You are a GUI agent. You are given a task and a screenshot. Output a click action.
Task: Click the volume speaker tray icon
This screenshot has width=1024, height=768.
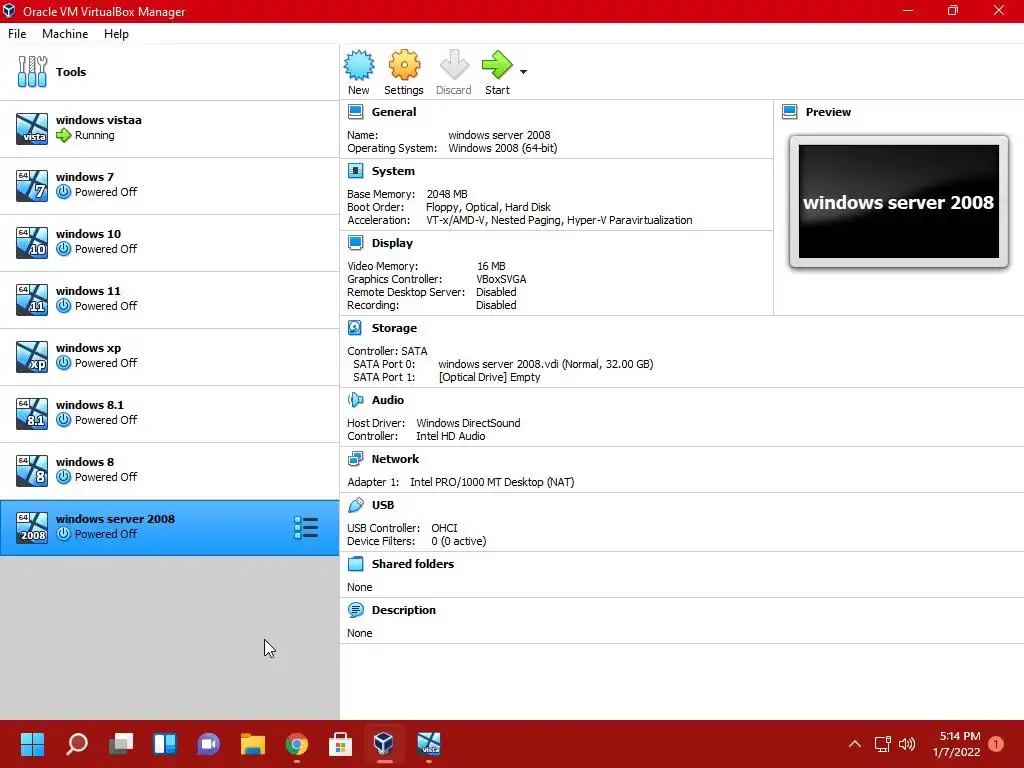907,744
